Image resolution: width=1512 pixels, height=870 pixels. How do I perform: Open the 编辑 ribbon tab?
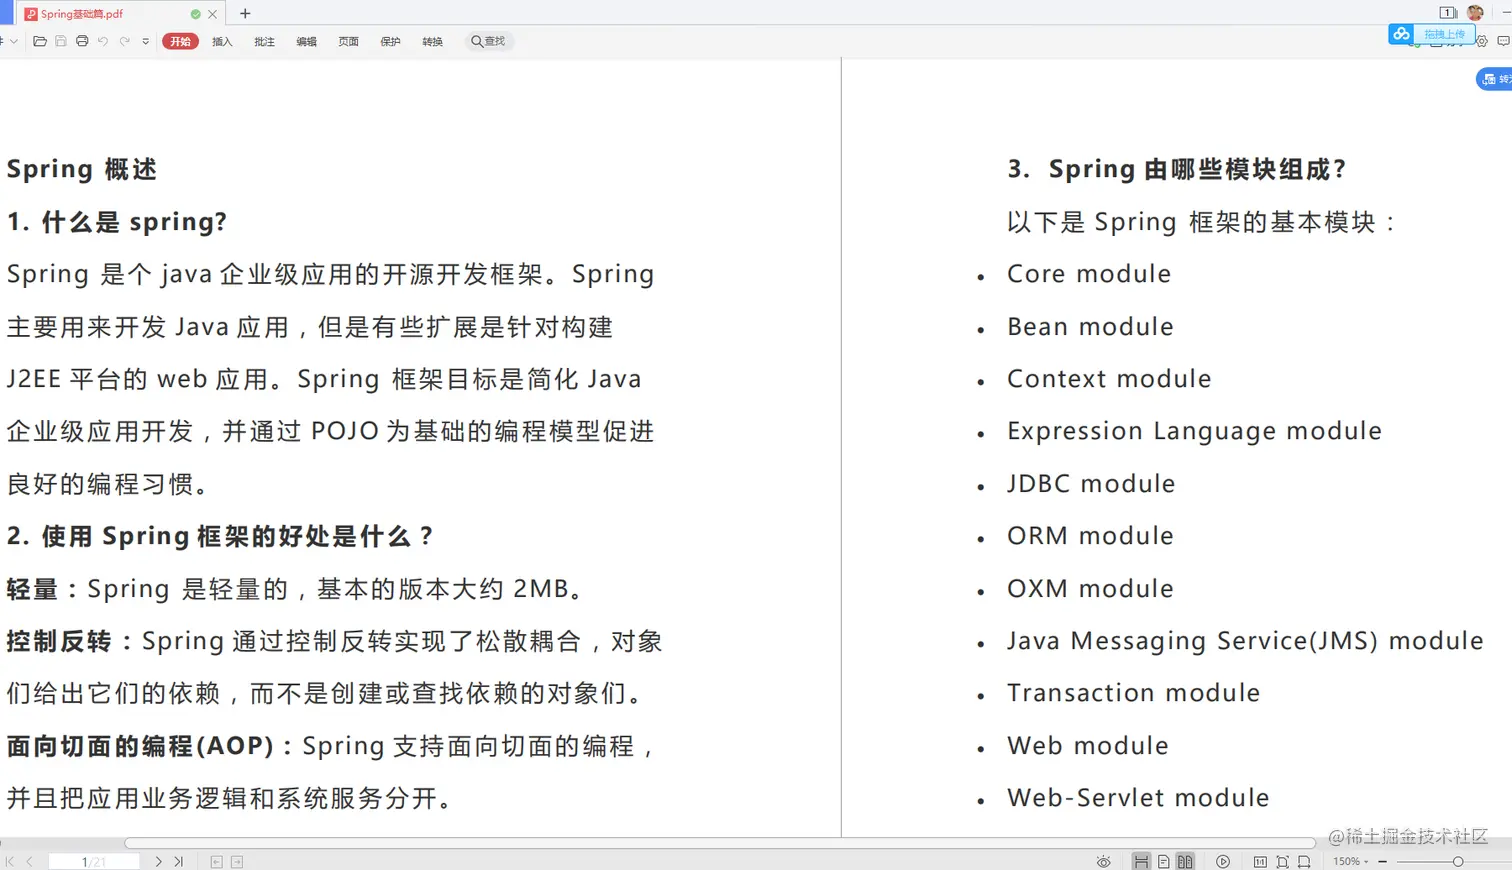point(306,41)
